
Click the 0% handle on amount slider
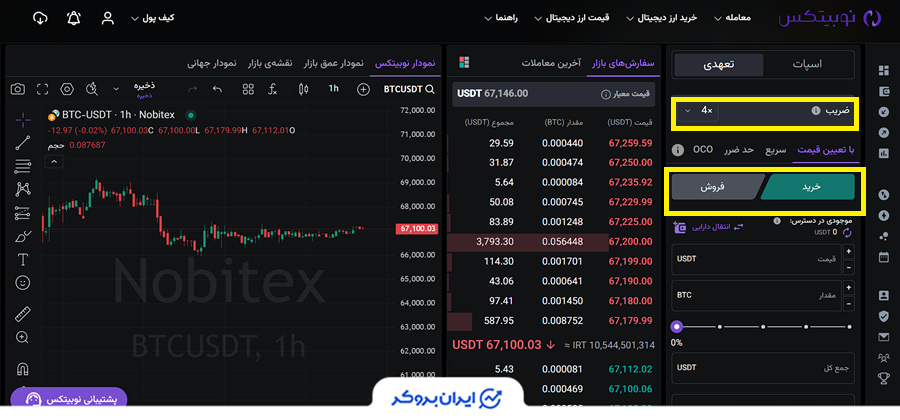(677, 326)
